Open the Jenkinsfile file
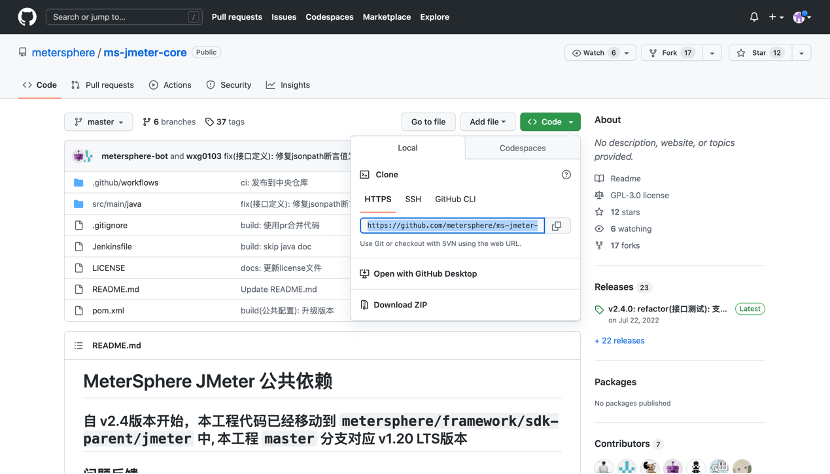The width and height of the screenshot is (830, 474). click(x=112, y=246)
